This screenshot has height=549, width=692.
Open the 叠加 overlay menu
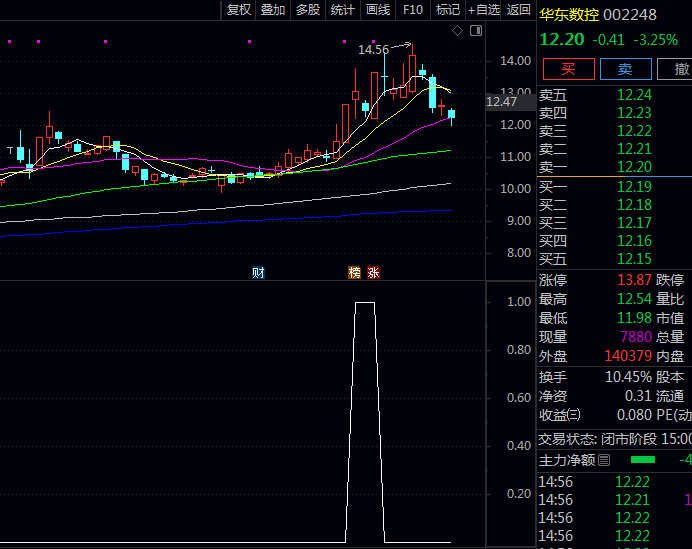[273, 10]
